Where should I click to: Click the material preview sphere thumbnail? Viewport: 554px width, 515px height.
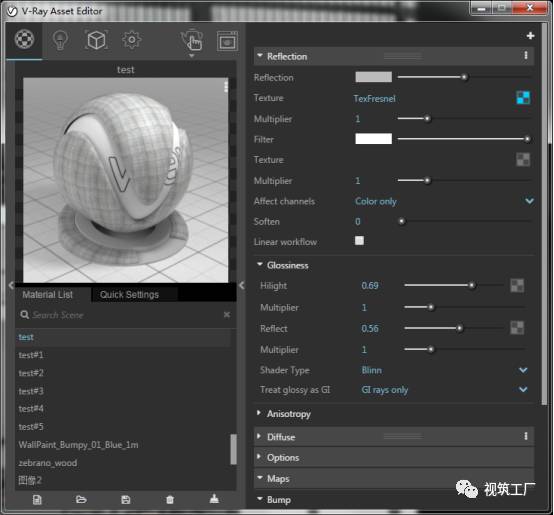[125, 180]
